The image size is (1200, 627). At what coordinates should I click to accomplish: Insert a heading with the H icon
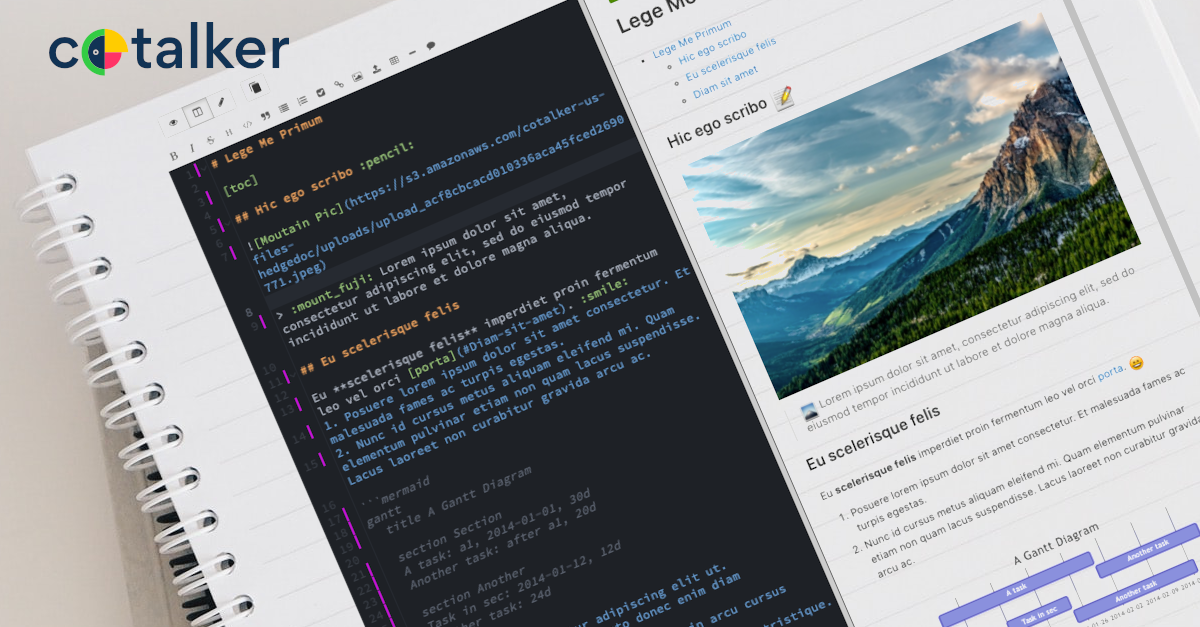229,132
